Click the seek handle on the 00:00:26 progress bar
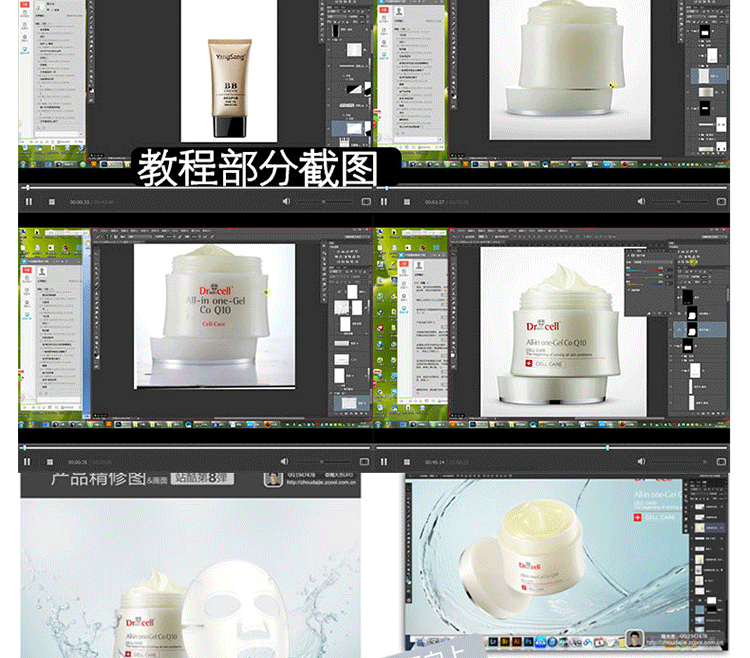 [x=24, y=448]
